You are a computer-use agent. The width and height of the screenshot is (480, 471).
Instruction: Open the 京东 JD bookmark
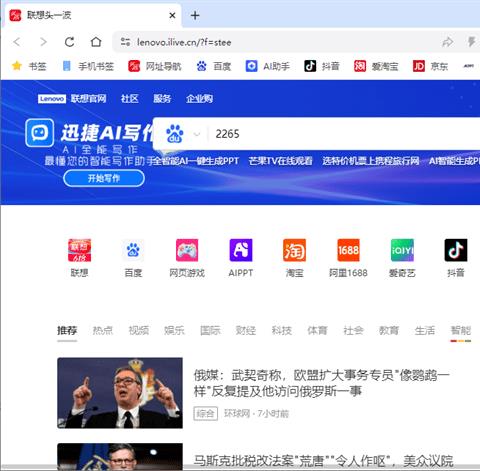pos(430,66)
